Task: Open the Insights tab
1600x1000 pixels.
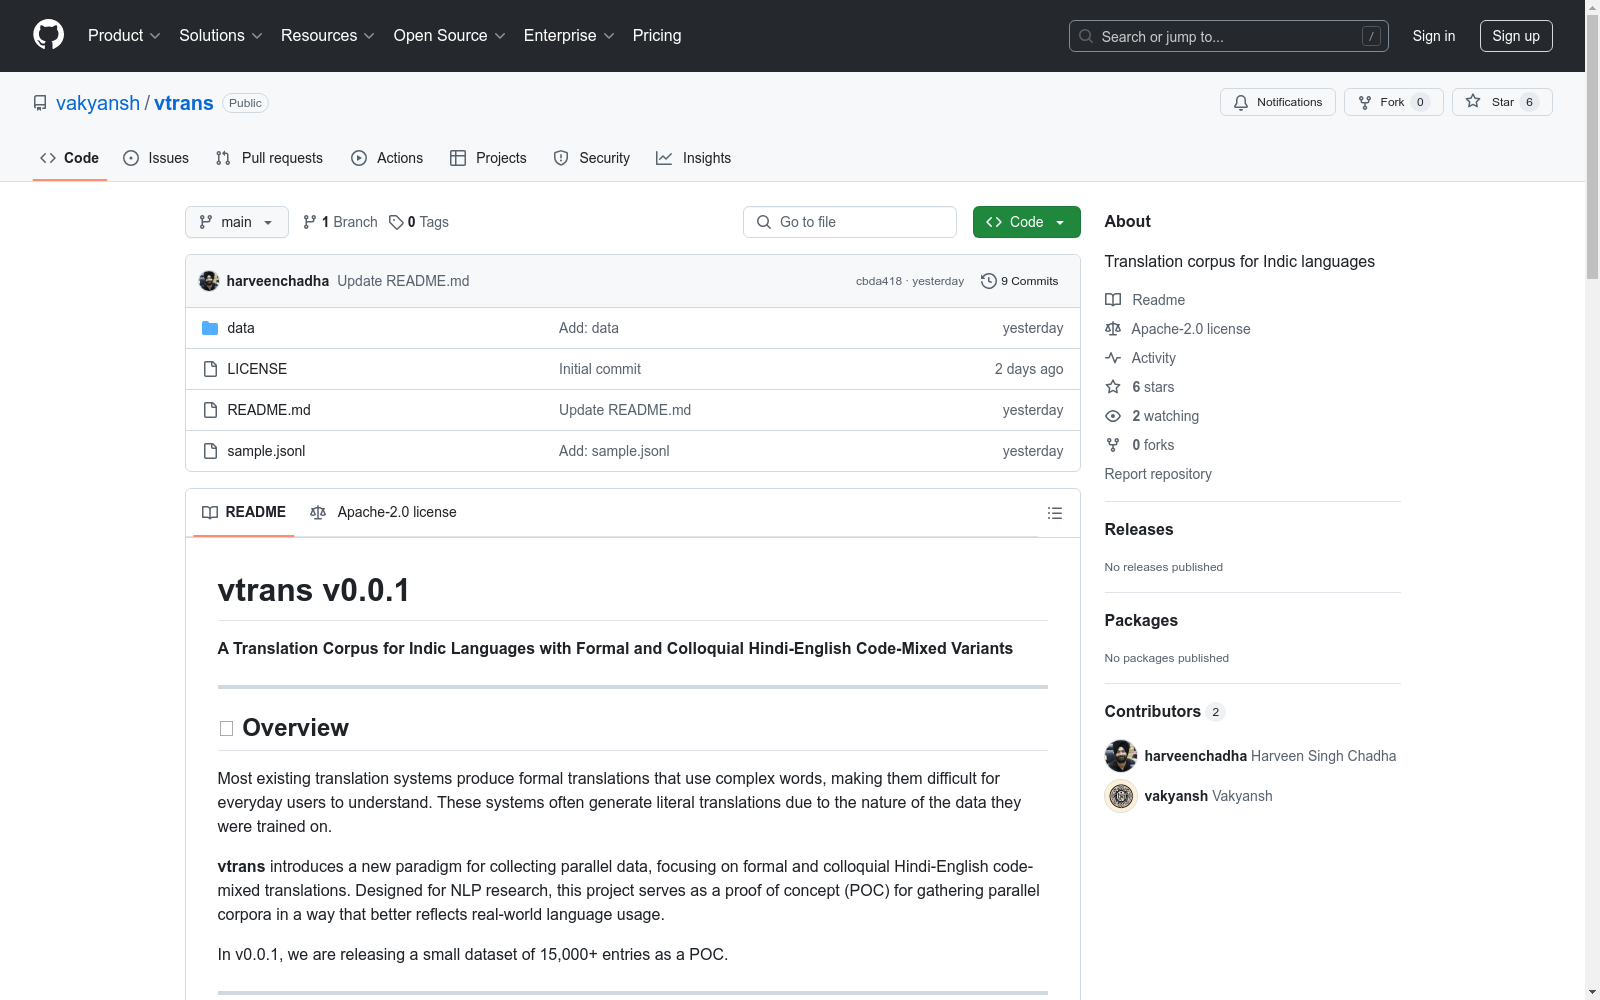Action: pyautogui.click(x=693, y=158)
